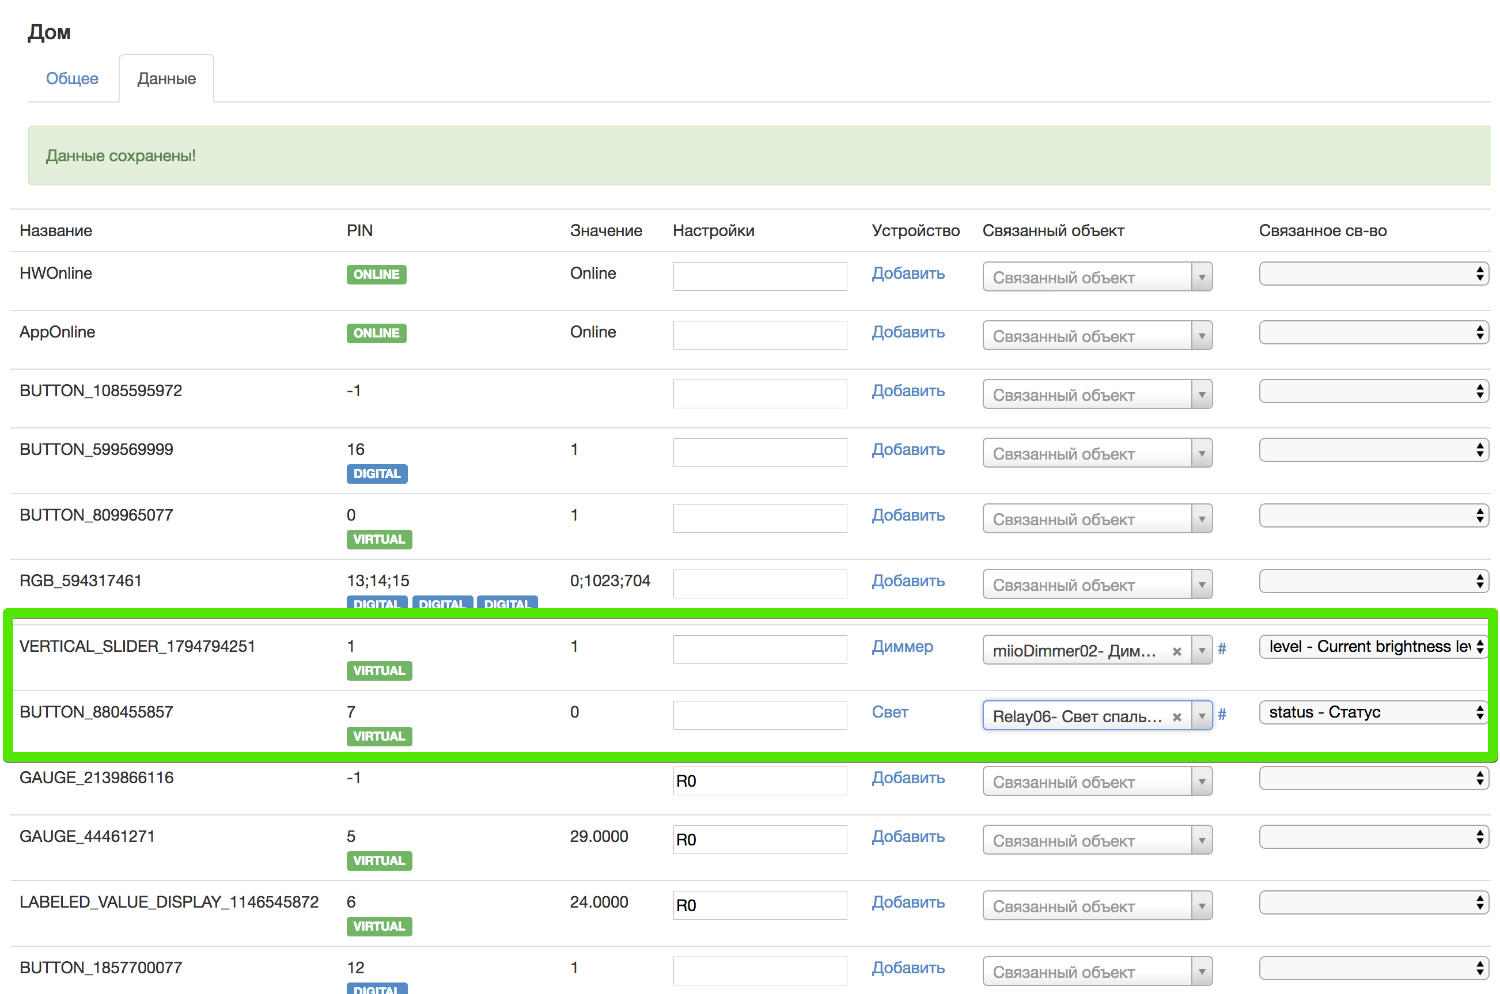Focus settings field for GAUGE_2139866116
The image size is (1500, 994).
(760, 781)
